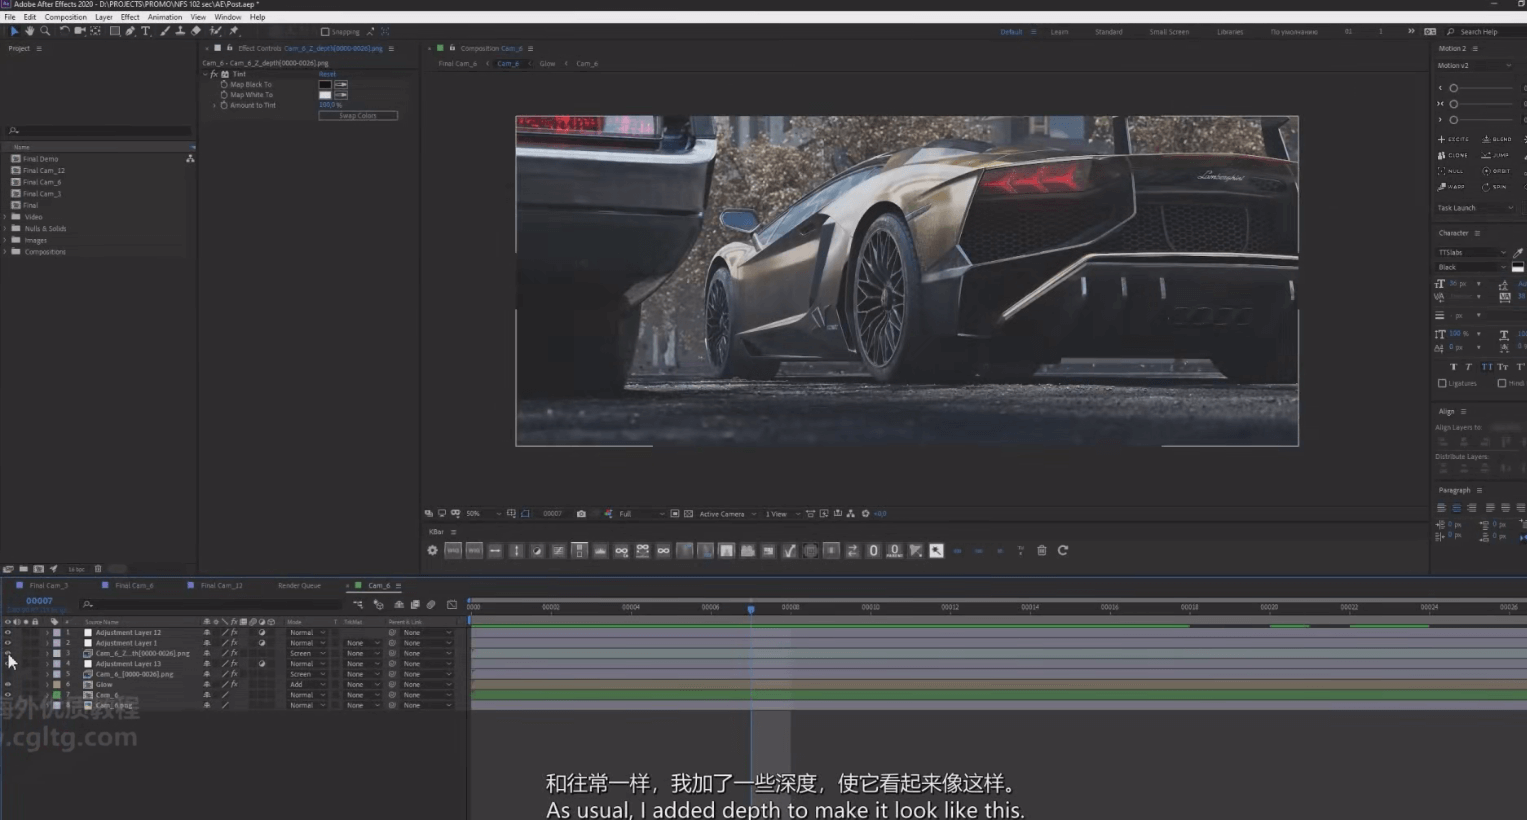Toggle the composition mini-flowchart icon in timeline
1527x820 pixels.
coord(358,604)
